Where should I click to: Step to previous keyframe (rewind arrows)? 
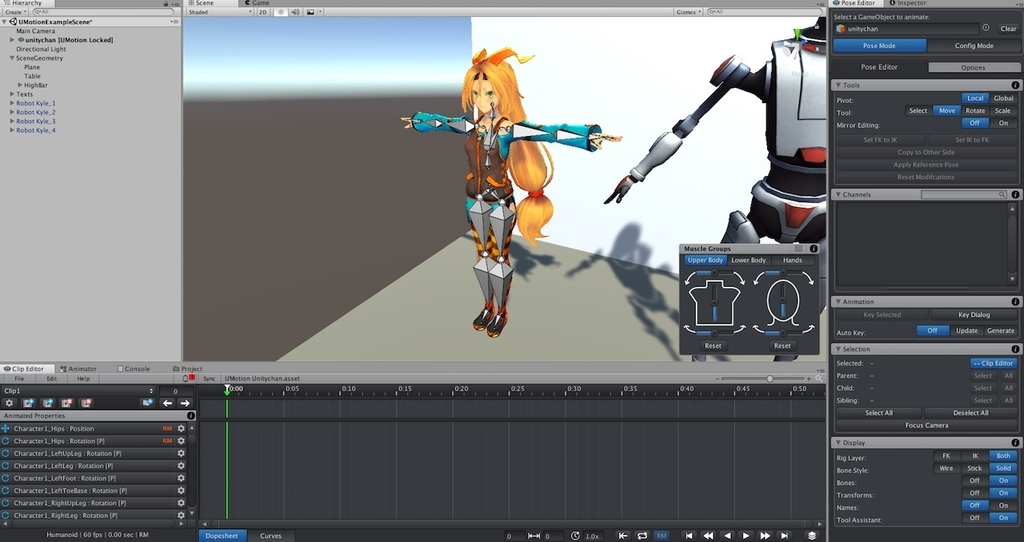708,535
